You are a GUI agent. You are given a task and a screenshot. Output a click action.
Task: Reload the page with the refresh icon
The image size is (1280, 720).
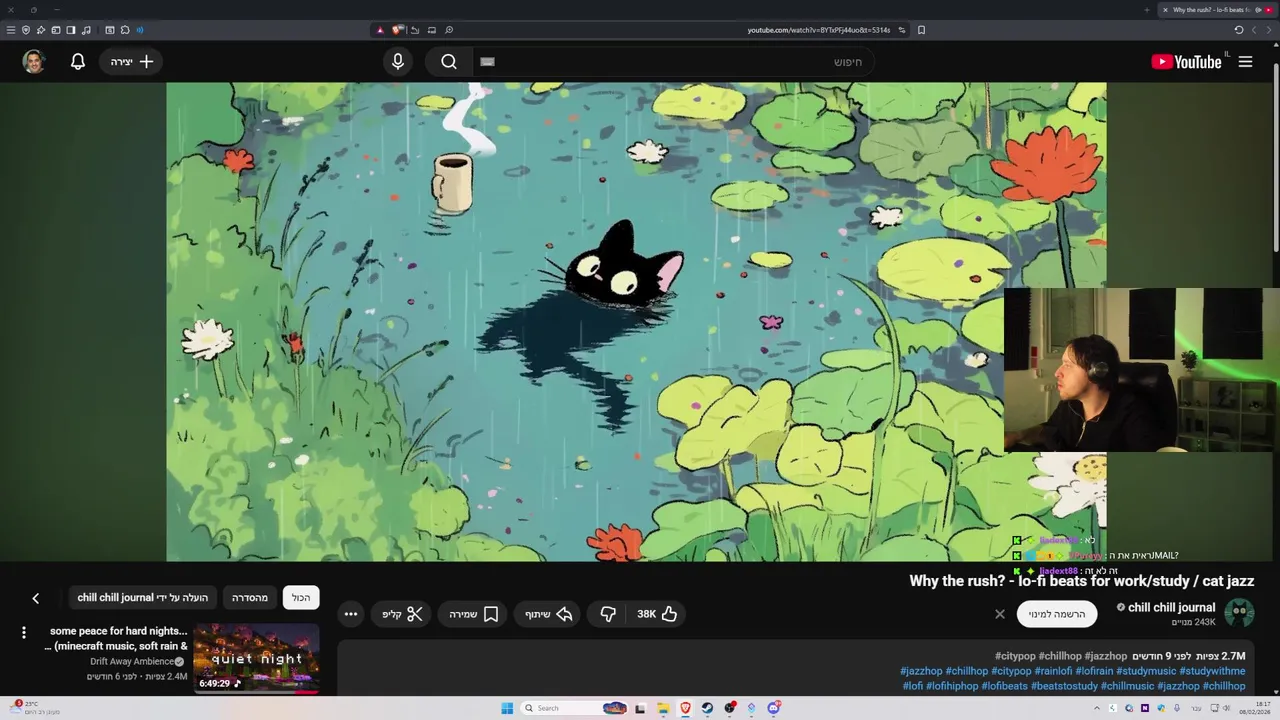[x=1238, y=30]
